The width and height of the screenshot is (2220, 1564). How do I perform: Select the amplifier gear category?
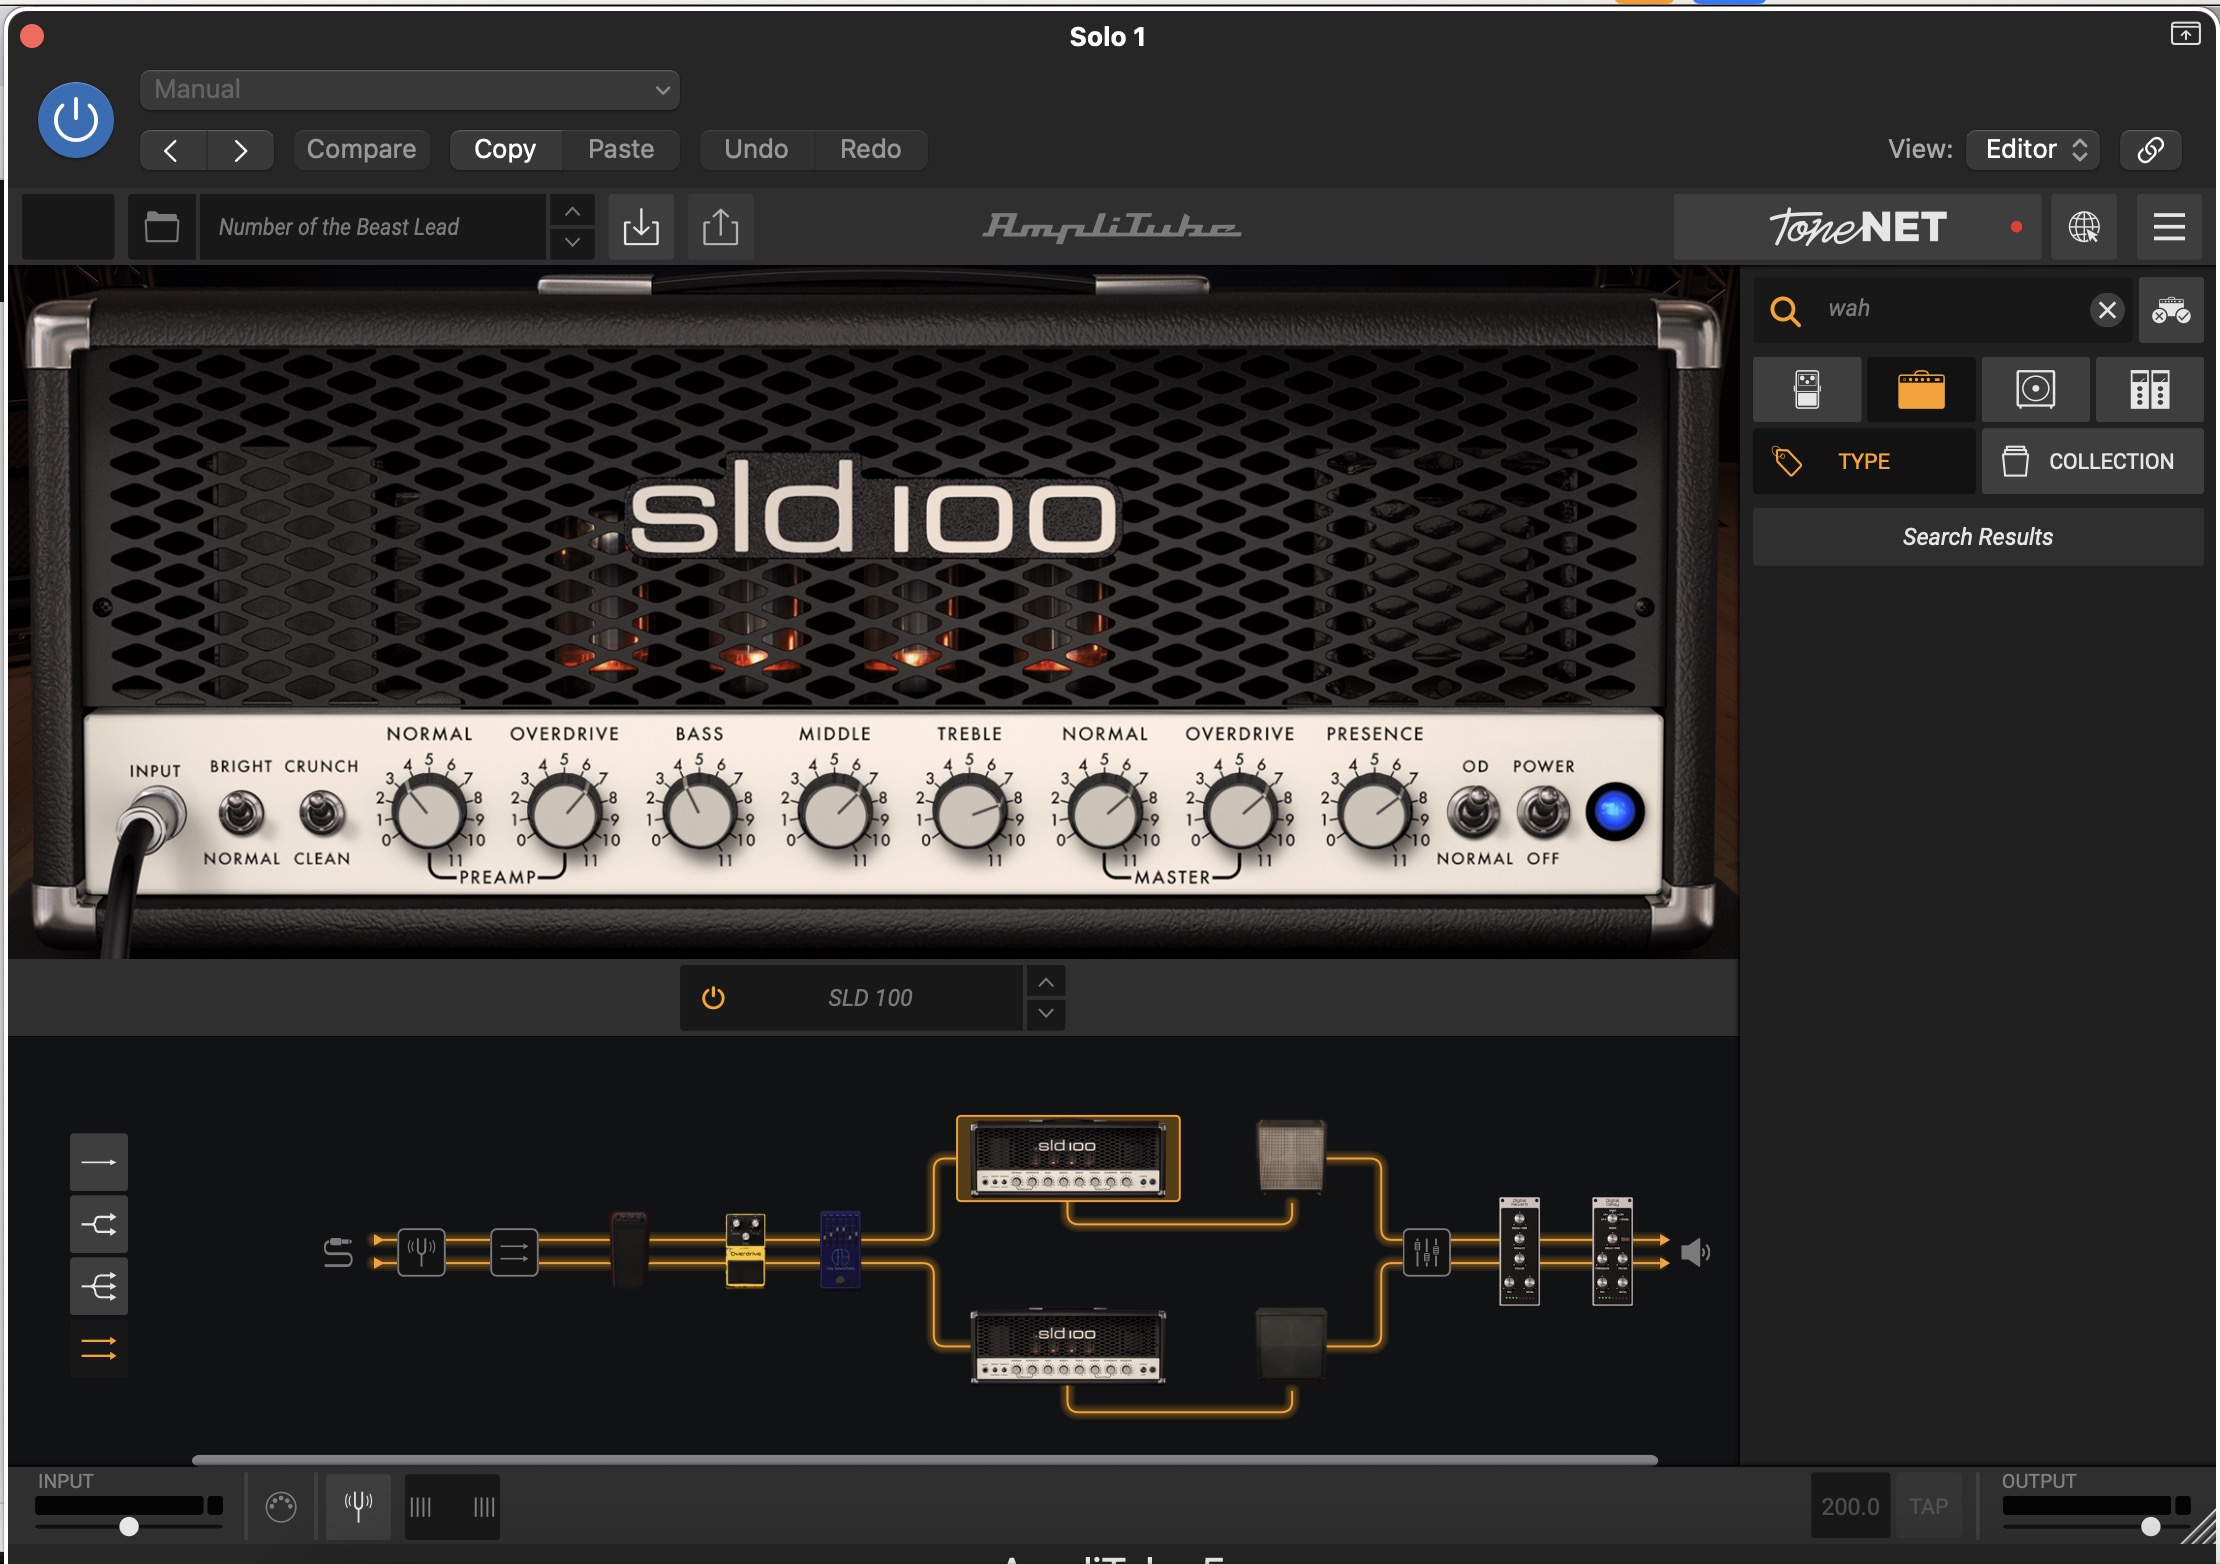point(1921,389)
